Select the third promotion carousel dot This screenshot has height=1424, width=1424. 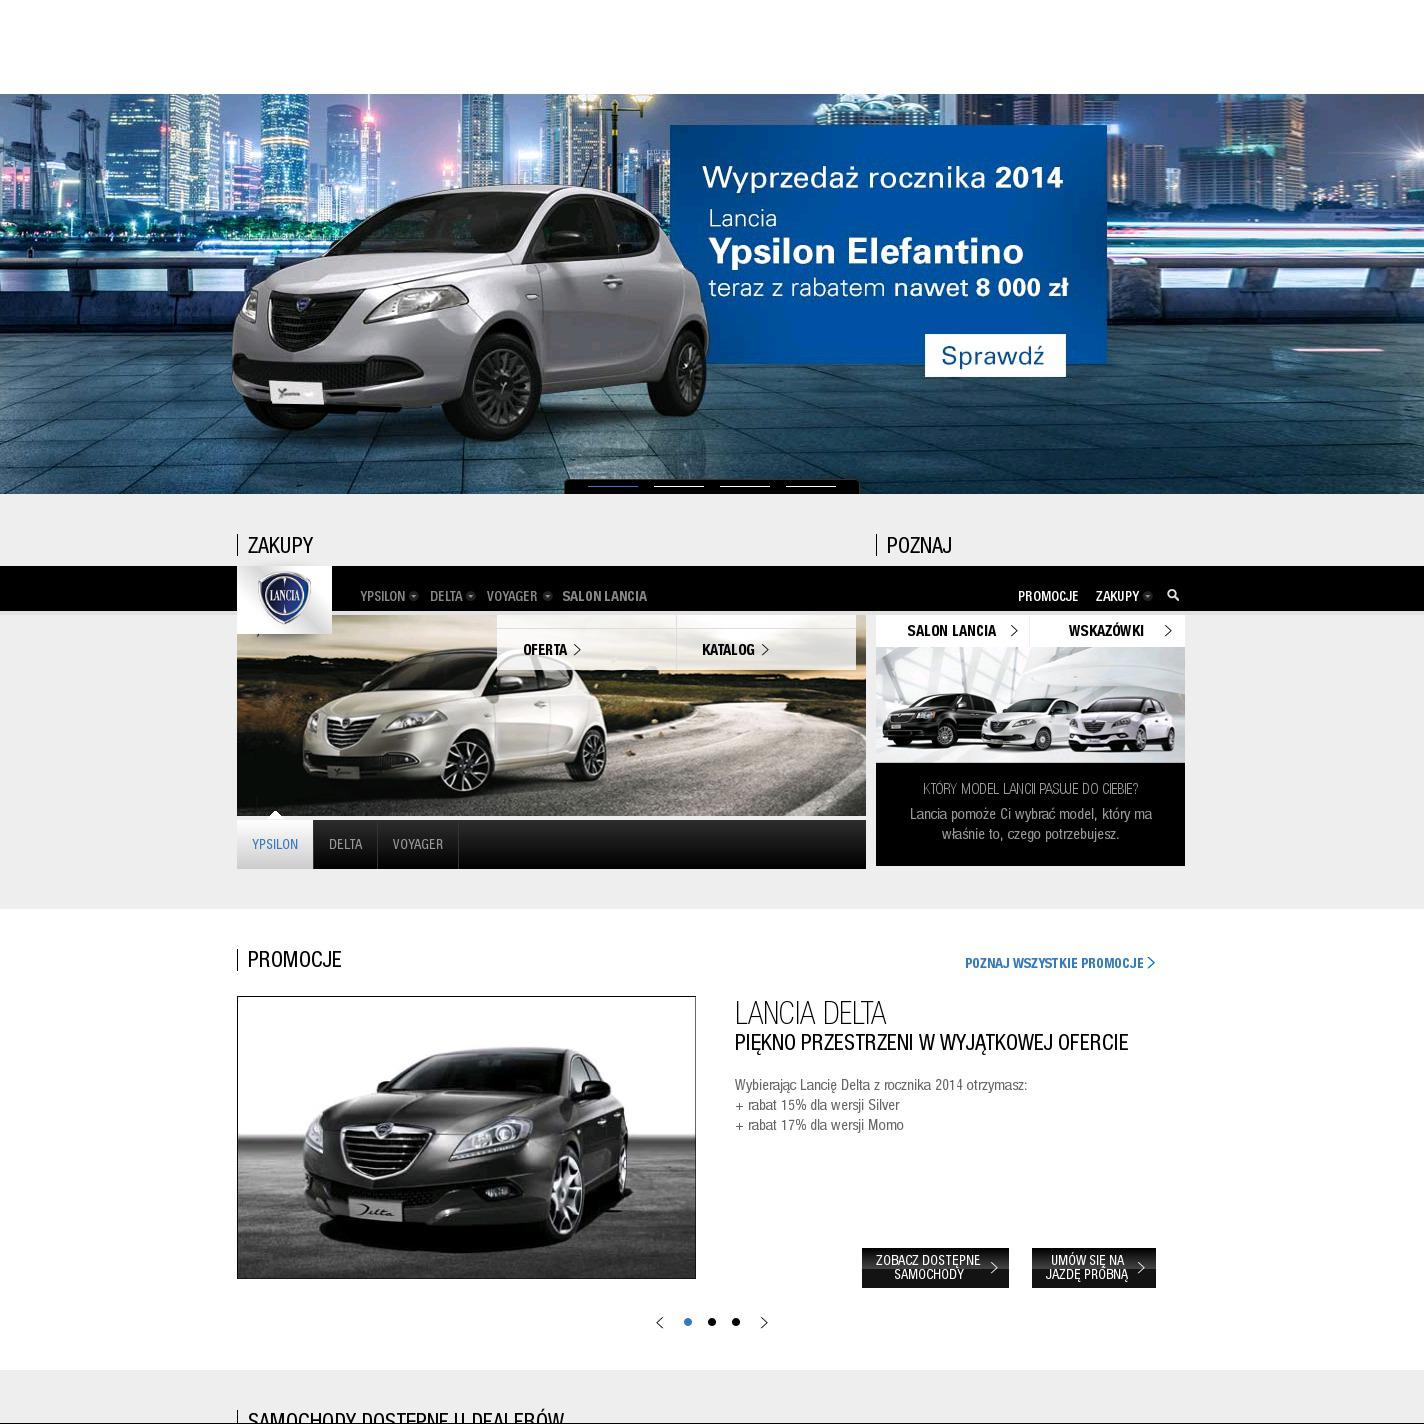point(736,1322)
